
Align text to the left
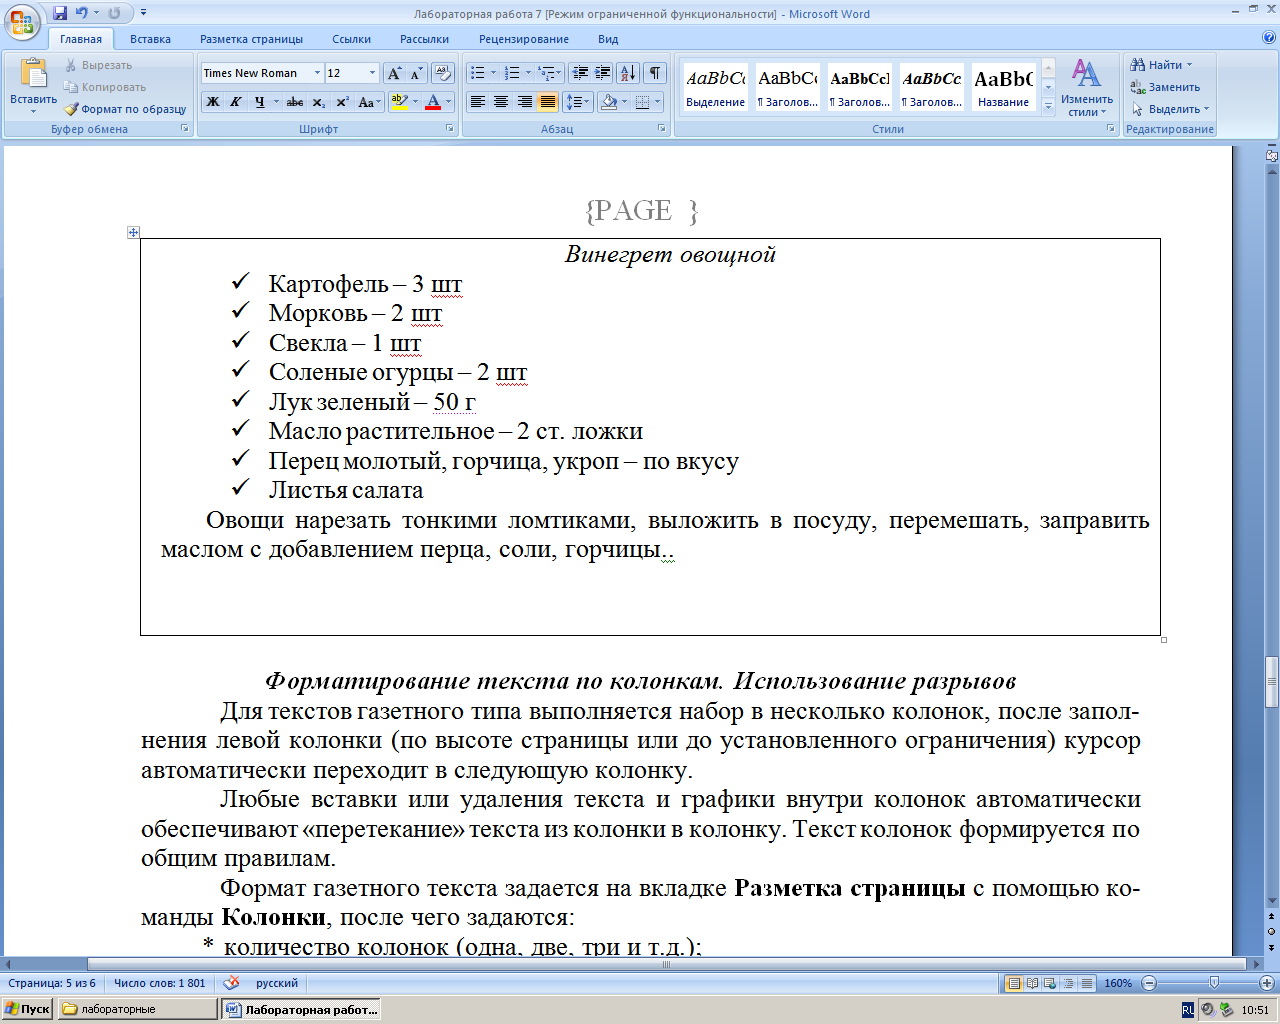478,102
